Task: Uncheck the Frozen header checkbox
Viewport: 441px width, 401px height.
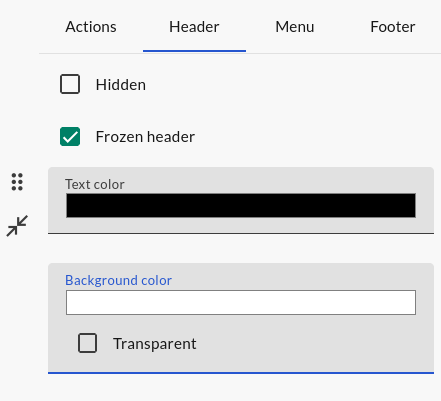Action: pyautogui.click(x=70, y=136)
